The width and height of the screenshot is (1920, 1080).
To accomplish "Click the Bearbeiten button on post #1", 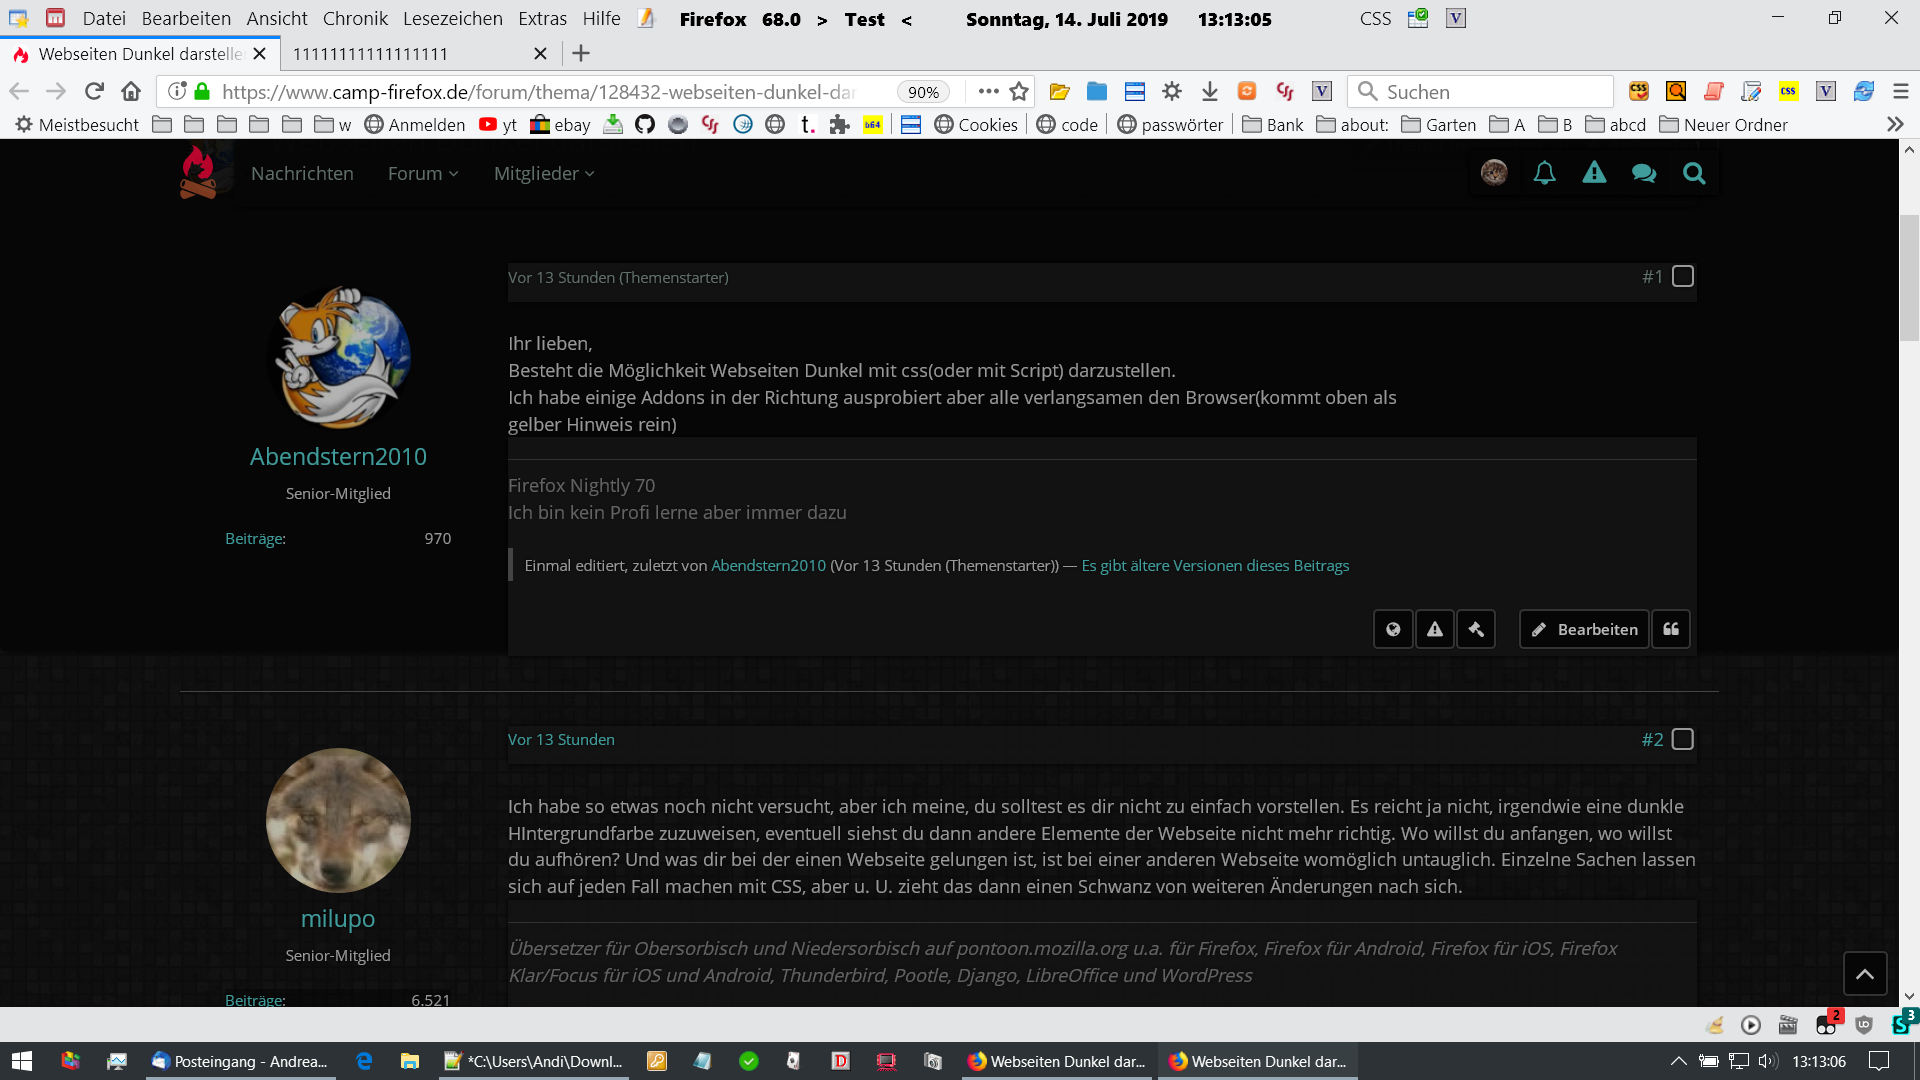I will tap(1584, 629).
